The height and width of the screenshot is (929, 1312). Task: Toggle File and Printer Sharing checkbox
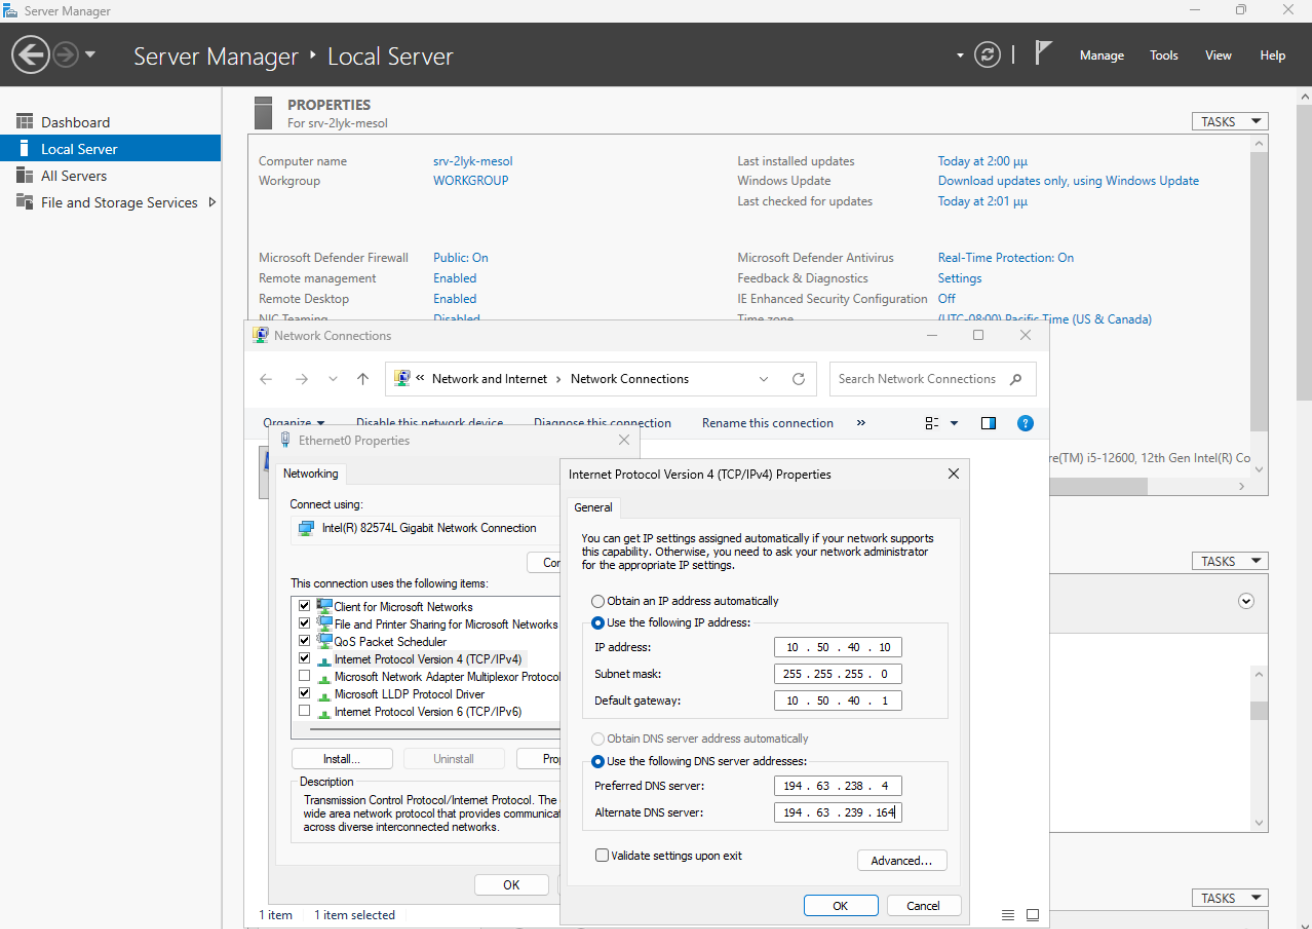coord(304,623)
